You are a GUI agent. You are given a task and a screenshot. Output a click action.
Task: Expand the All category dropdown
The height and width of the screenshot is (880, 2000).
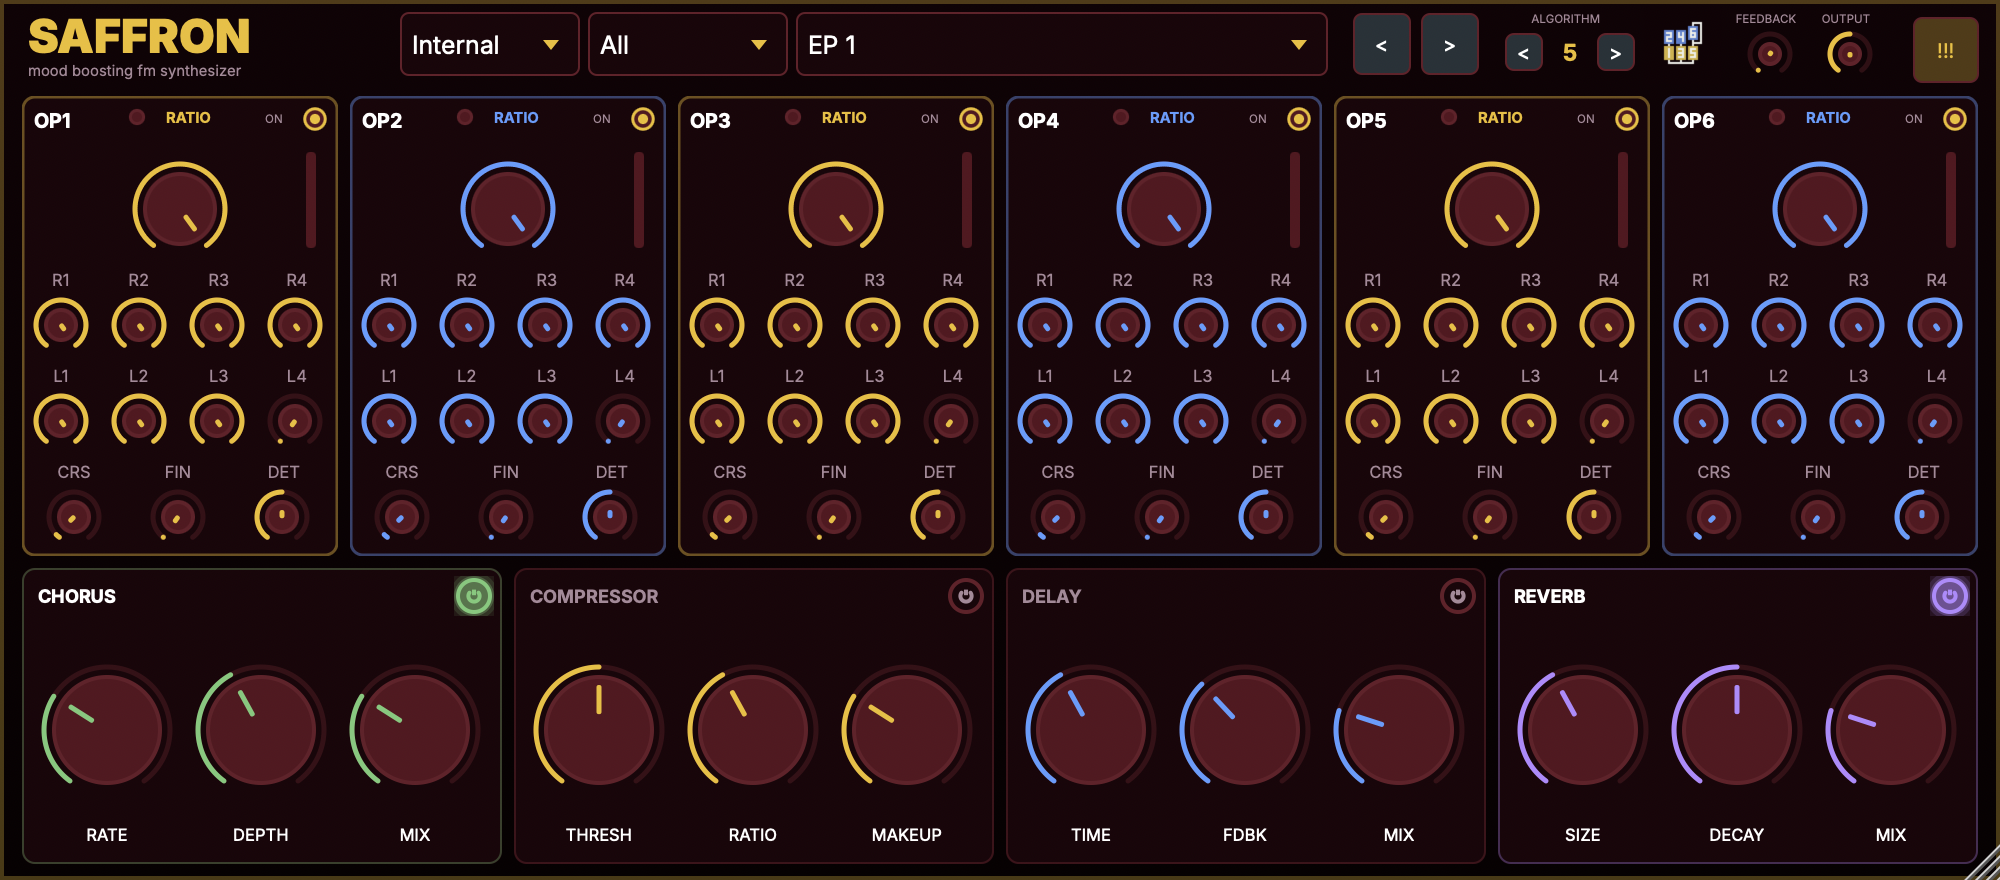(687, 45)
